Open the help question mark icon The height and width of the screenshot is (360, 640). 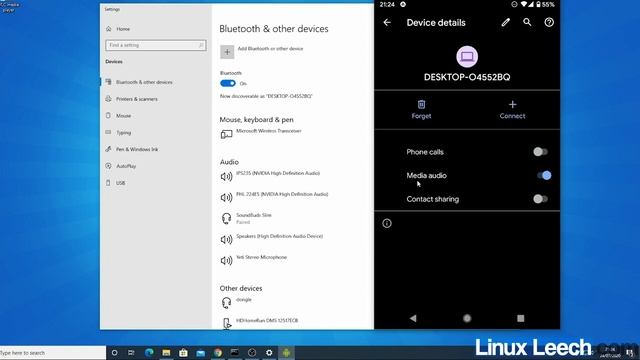549,22
